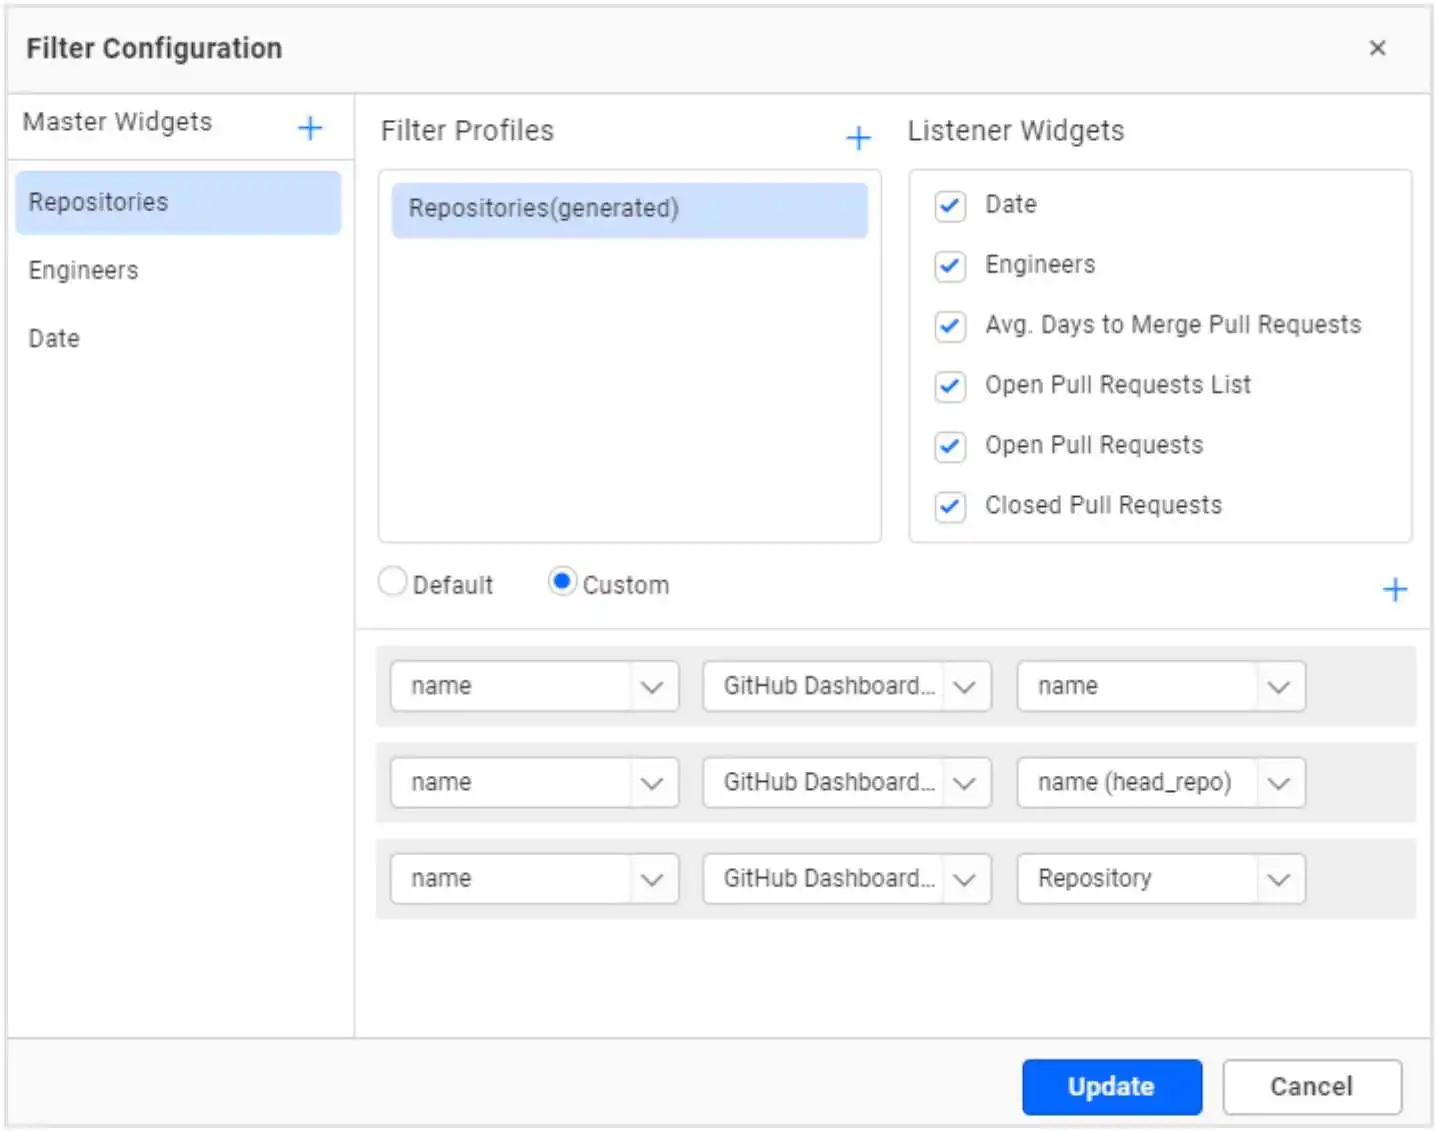Add another custom filter mapping row
The image size is (1438, 1132).
1395,589
